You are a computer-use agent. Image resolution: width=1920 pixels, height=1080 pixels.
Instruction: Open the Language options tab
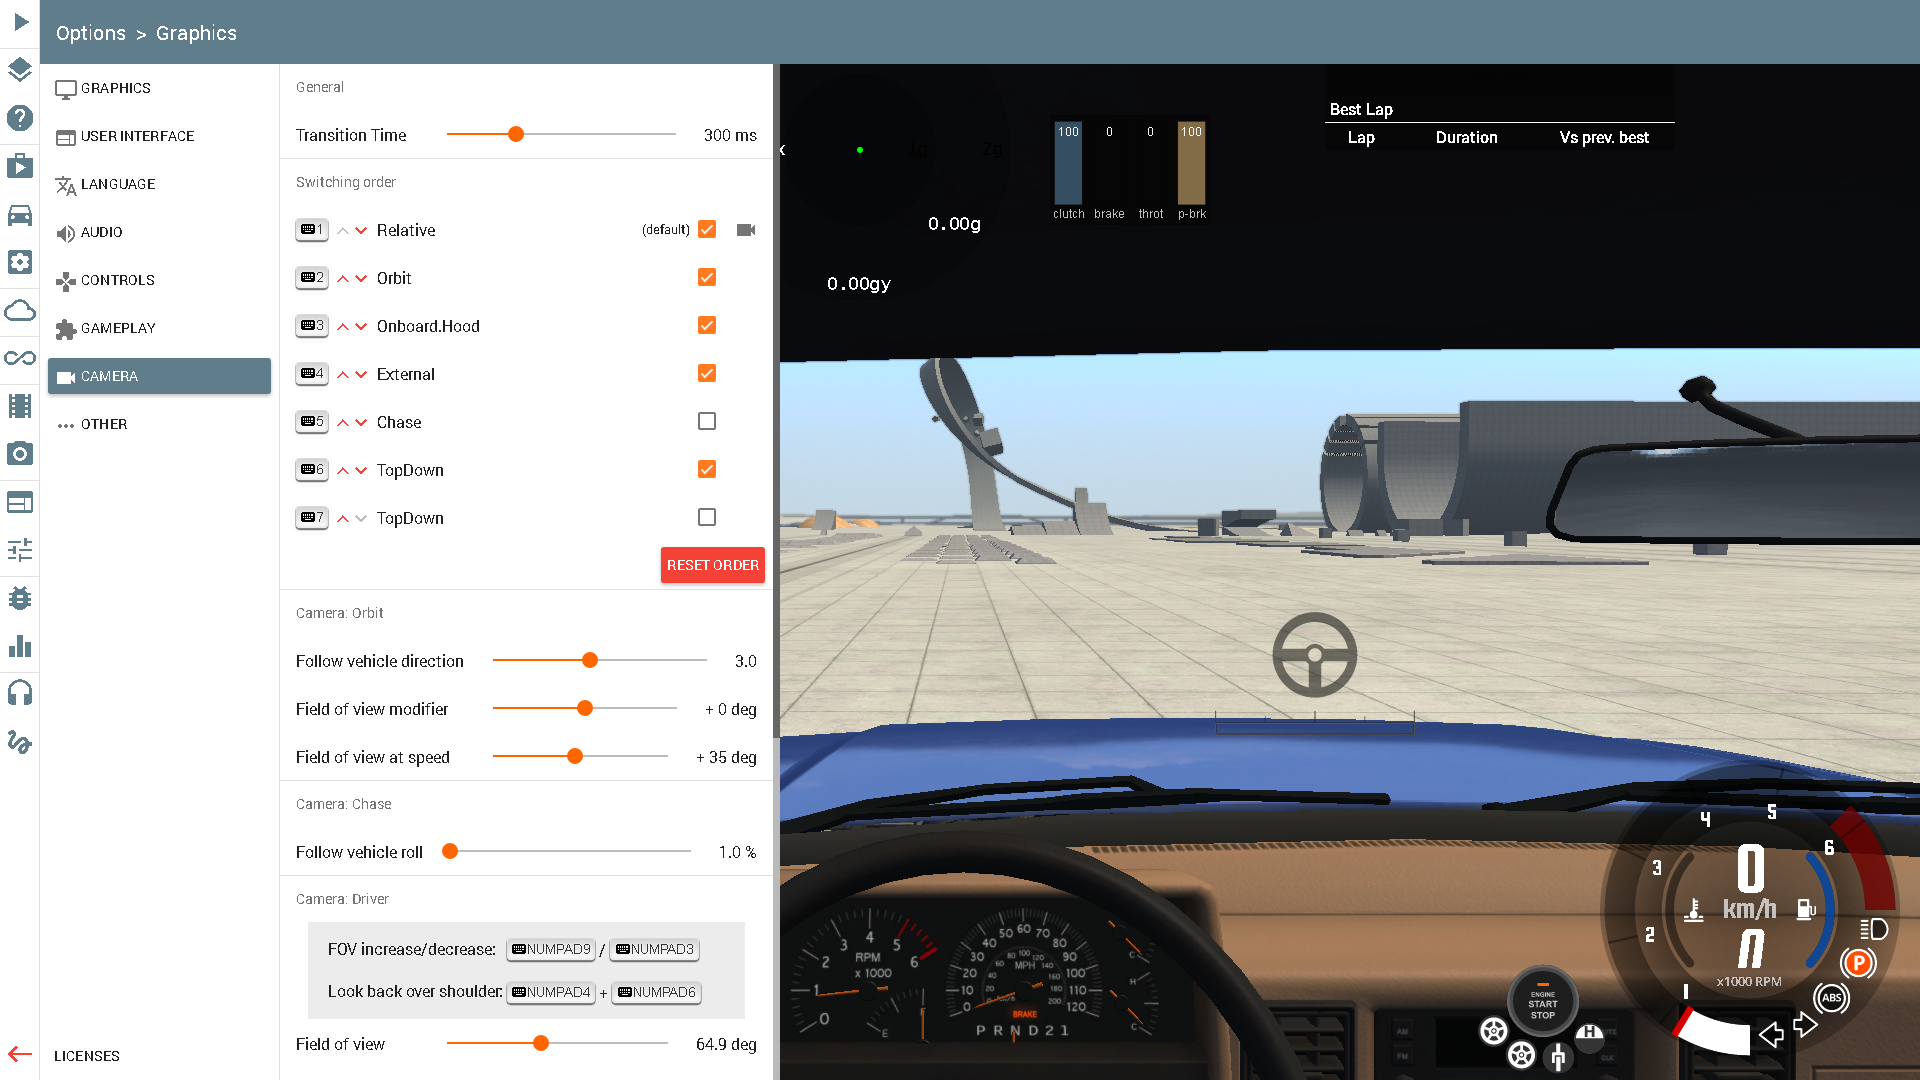click(159, 184)
